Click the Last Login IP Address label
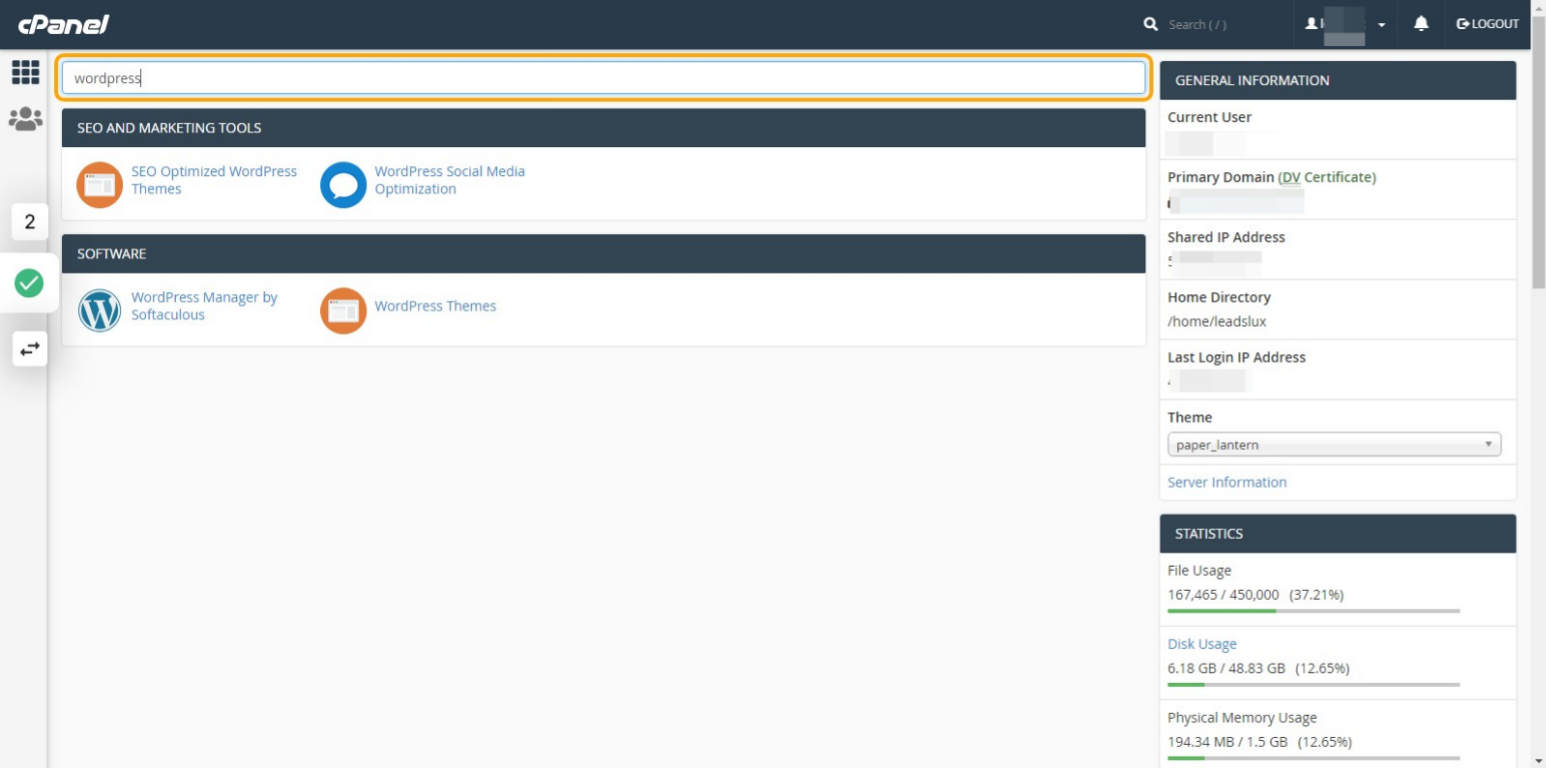 click(1237, 357)
